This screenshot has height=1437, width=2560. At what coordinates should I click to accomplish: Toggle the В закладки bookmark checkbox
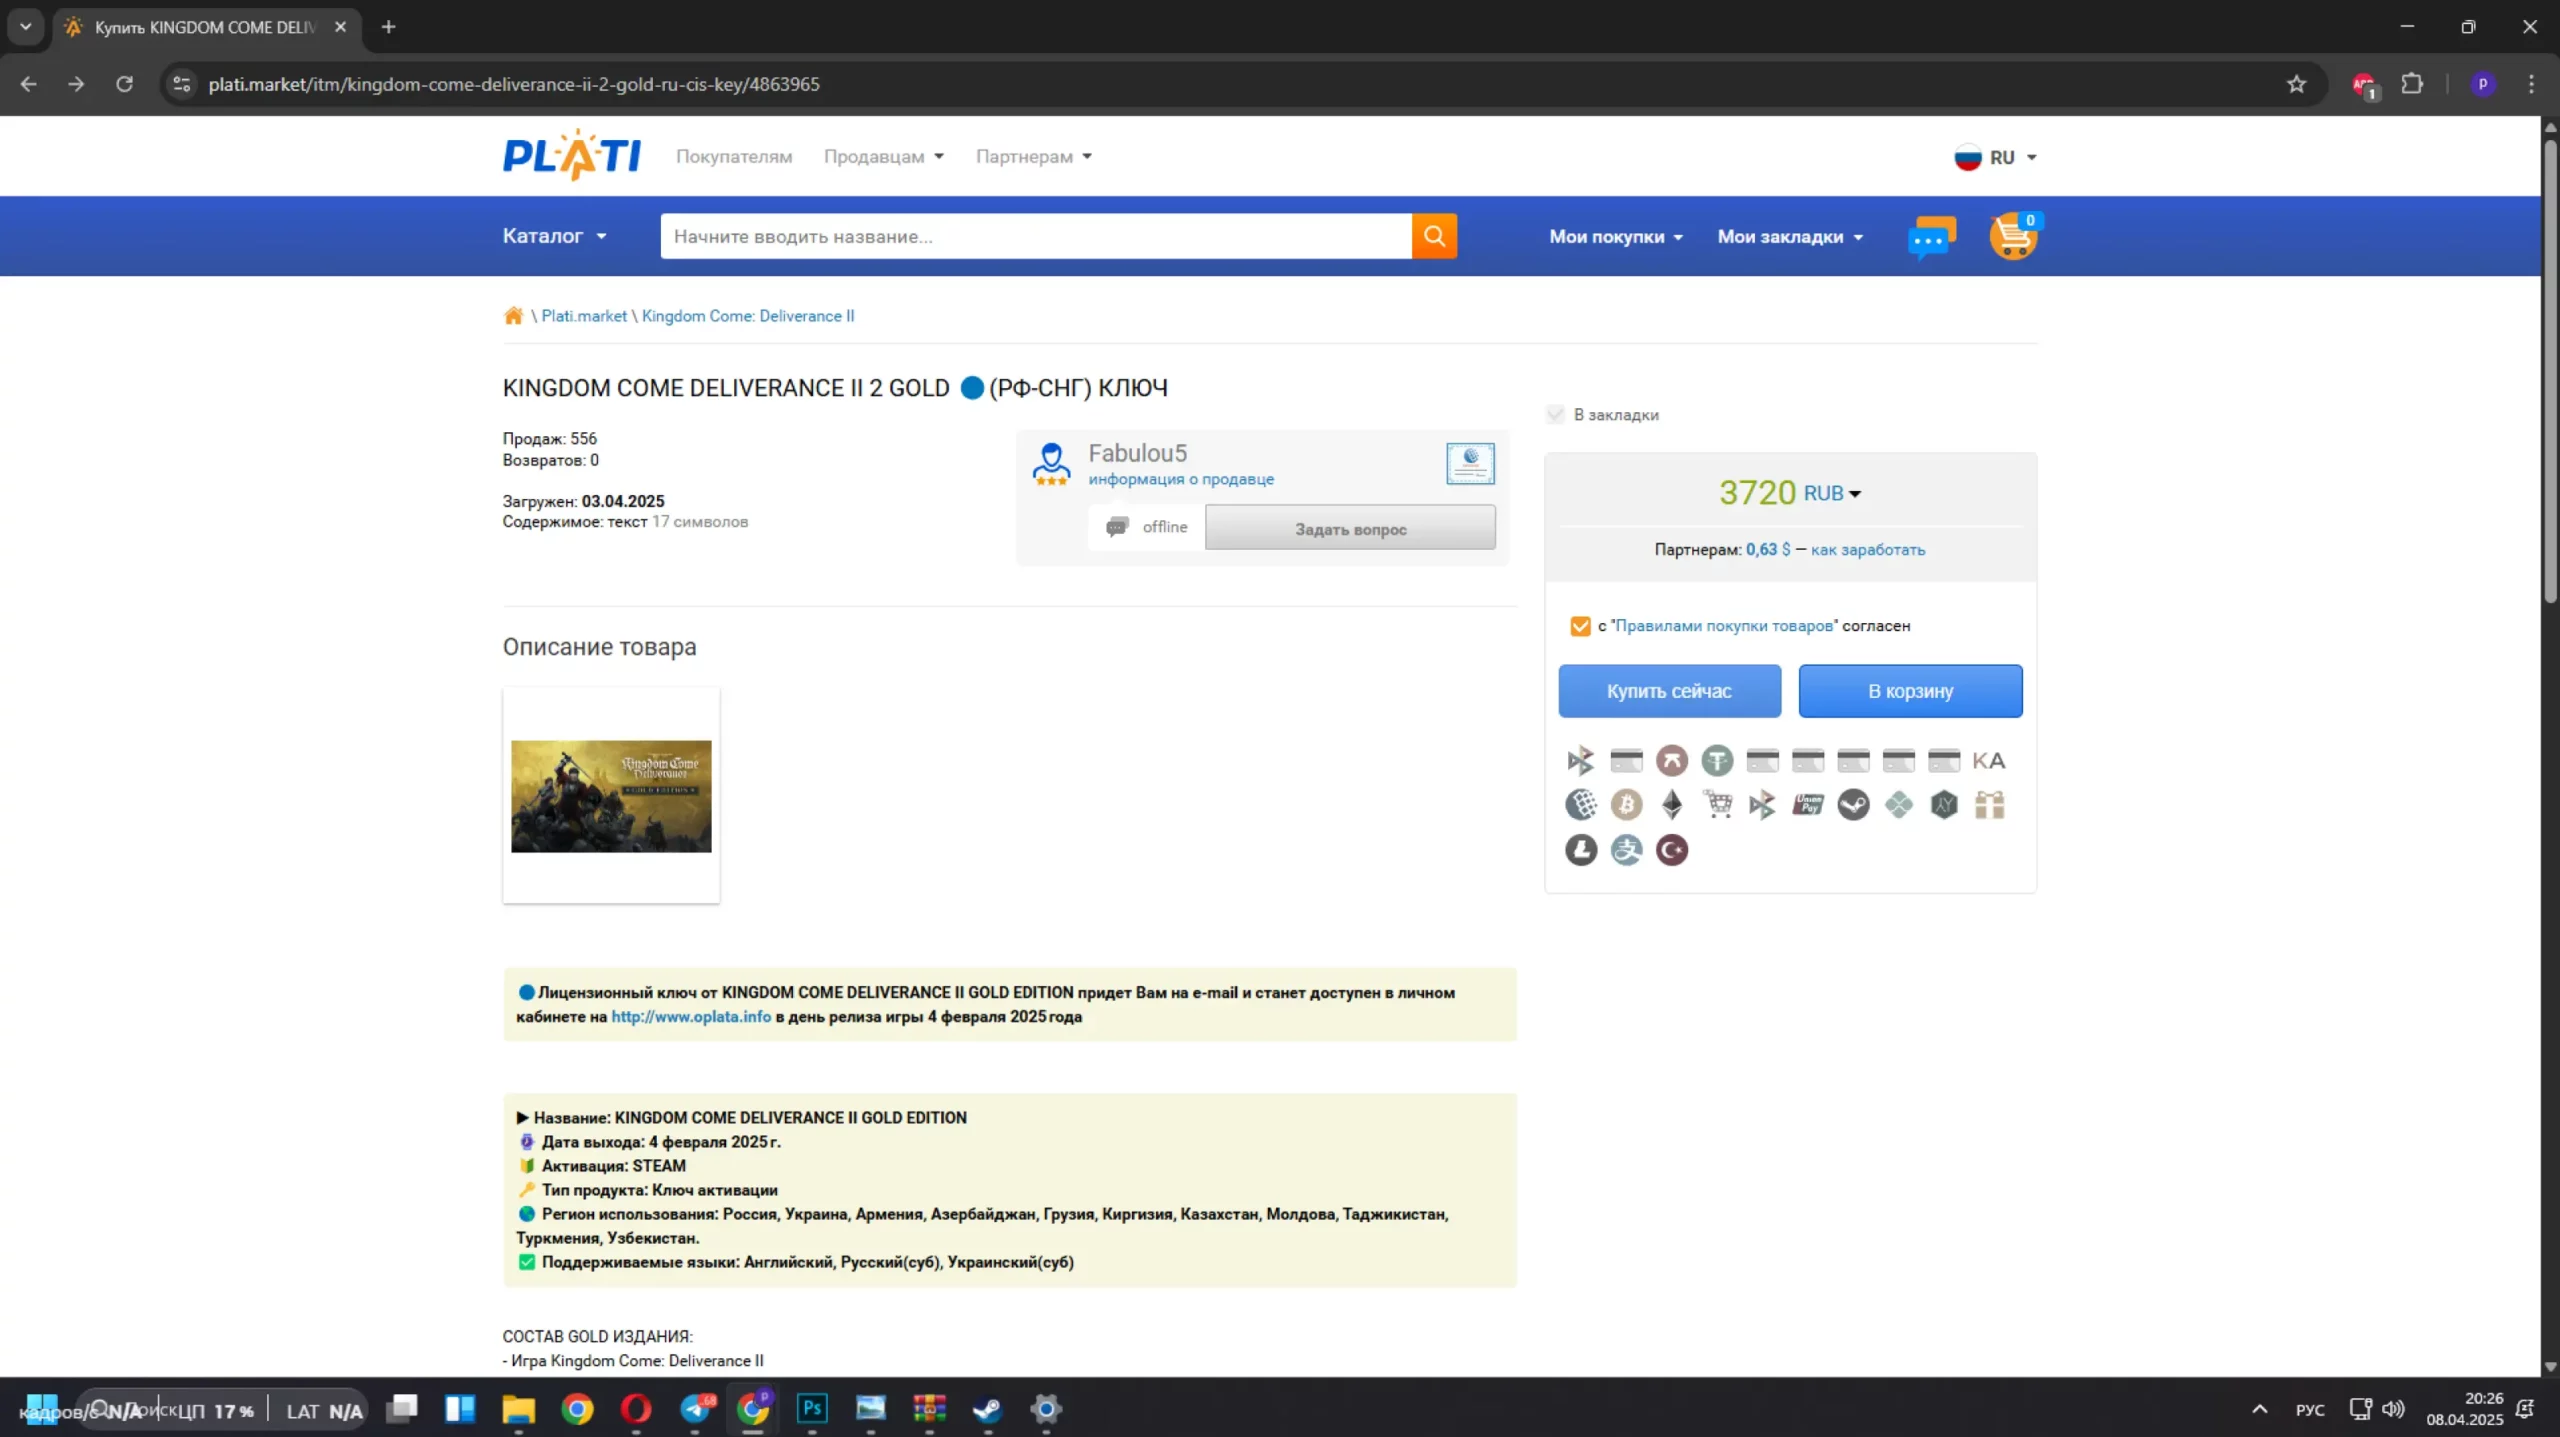(1555, 414)
